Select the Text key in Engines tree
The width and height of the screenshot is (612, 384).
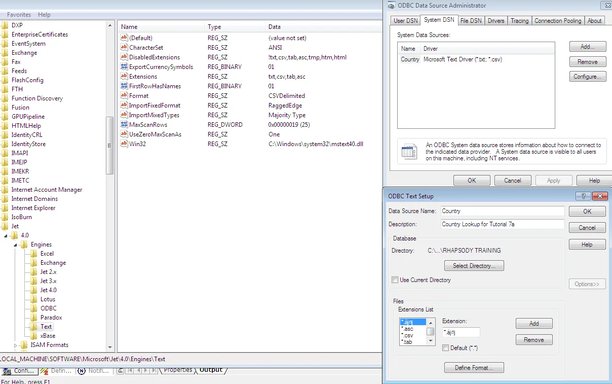(46, 327)
